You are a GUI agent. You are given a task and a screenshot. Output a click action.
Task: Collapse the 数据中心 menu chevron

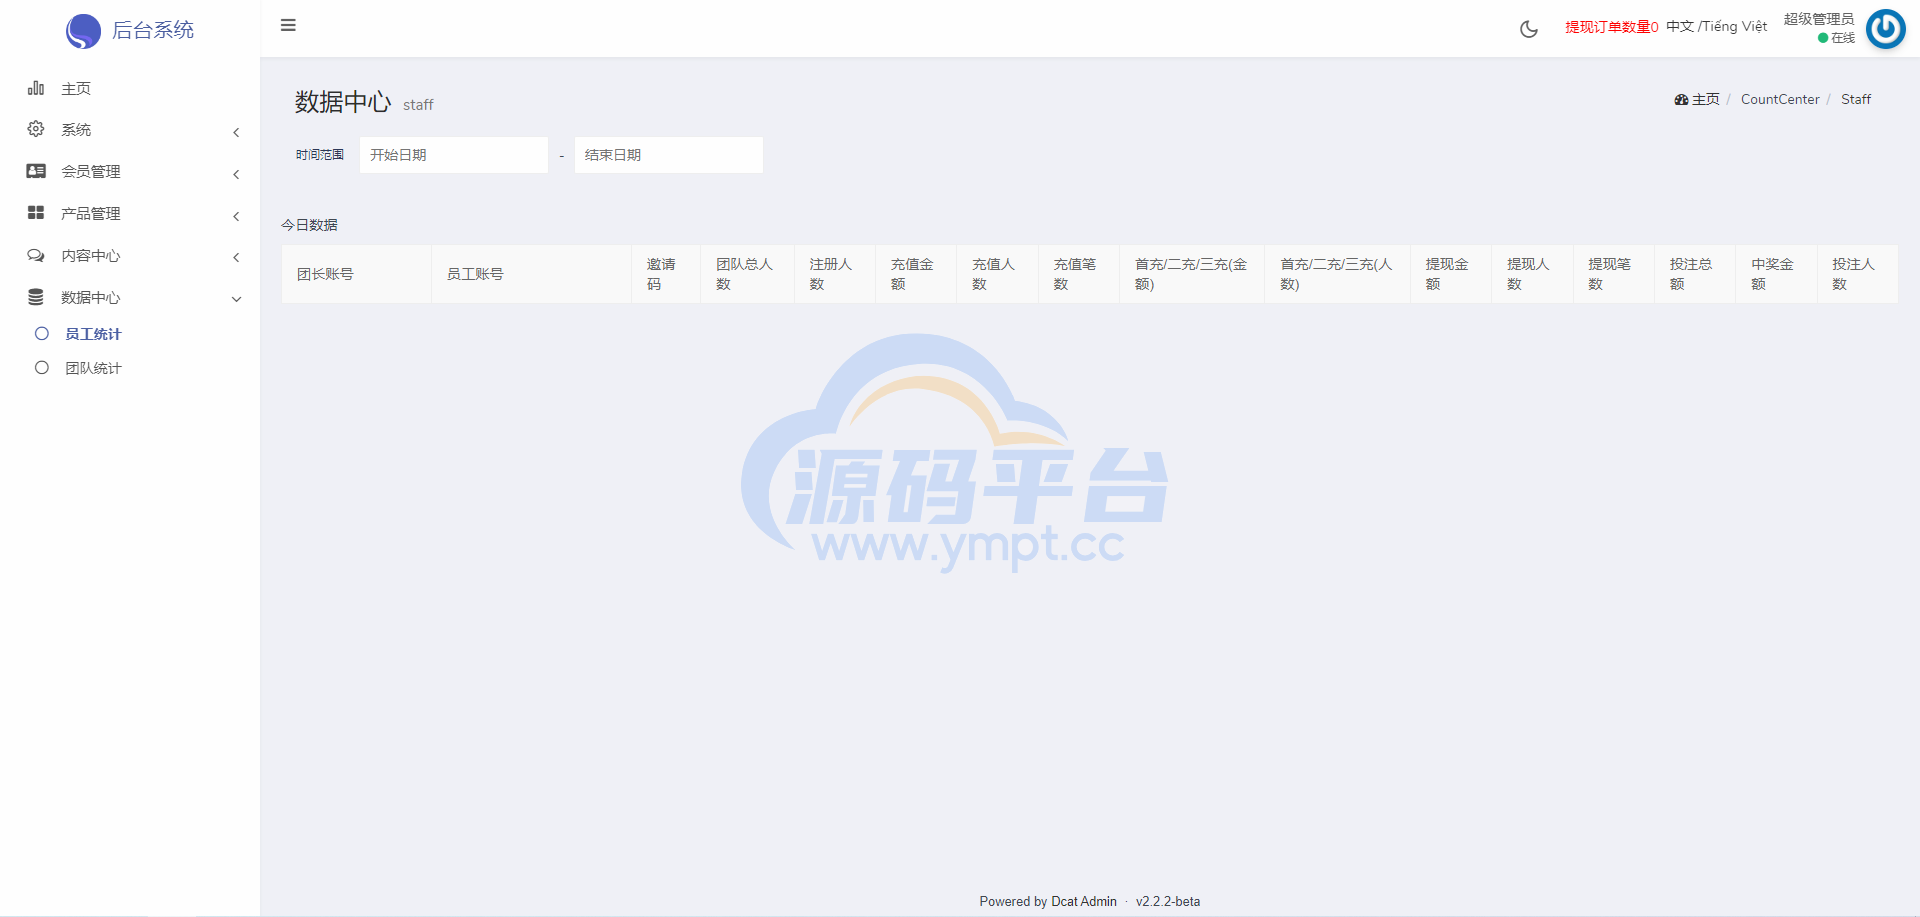(236, 299)
